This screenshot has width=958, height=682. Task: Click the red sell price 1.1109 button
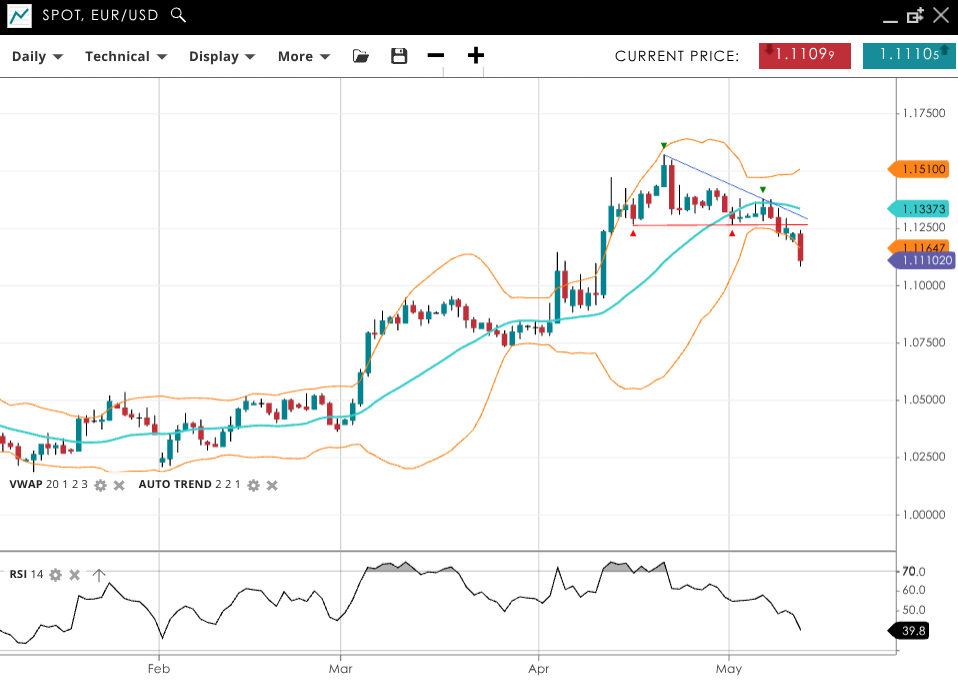click(x=805, y=56)
